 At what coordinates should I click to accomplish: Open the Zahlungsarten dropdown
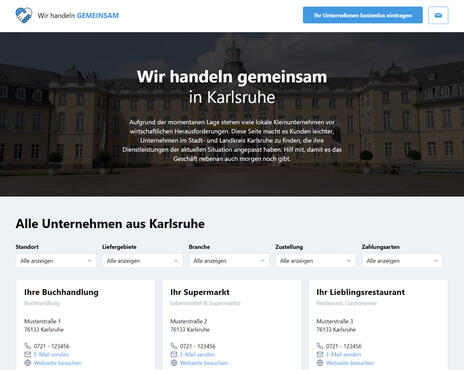pyautogui.click(x=402, y=261)
